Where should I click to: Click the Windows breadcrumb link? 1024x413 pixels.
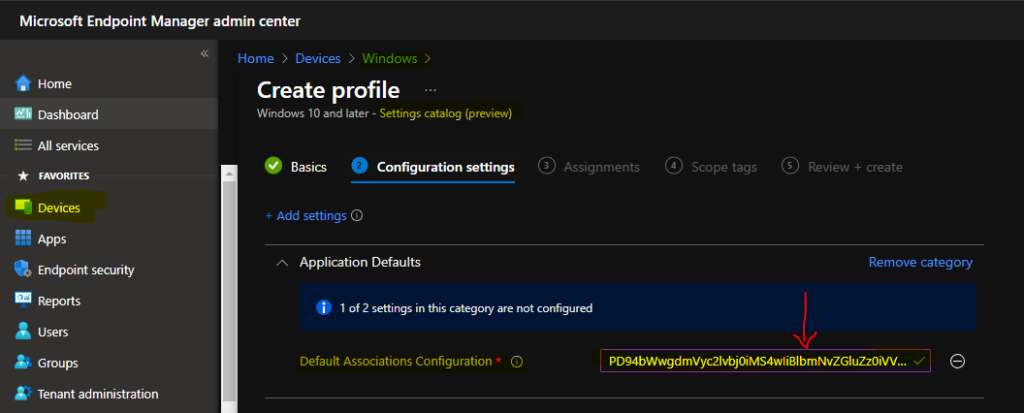click(390, 59)
